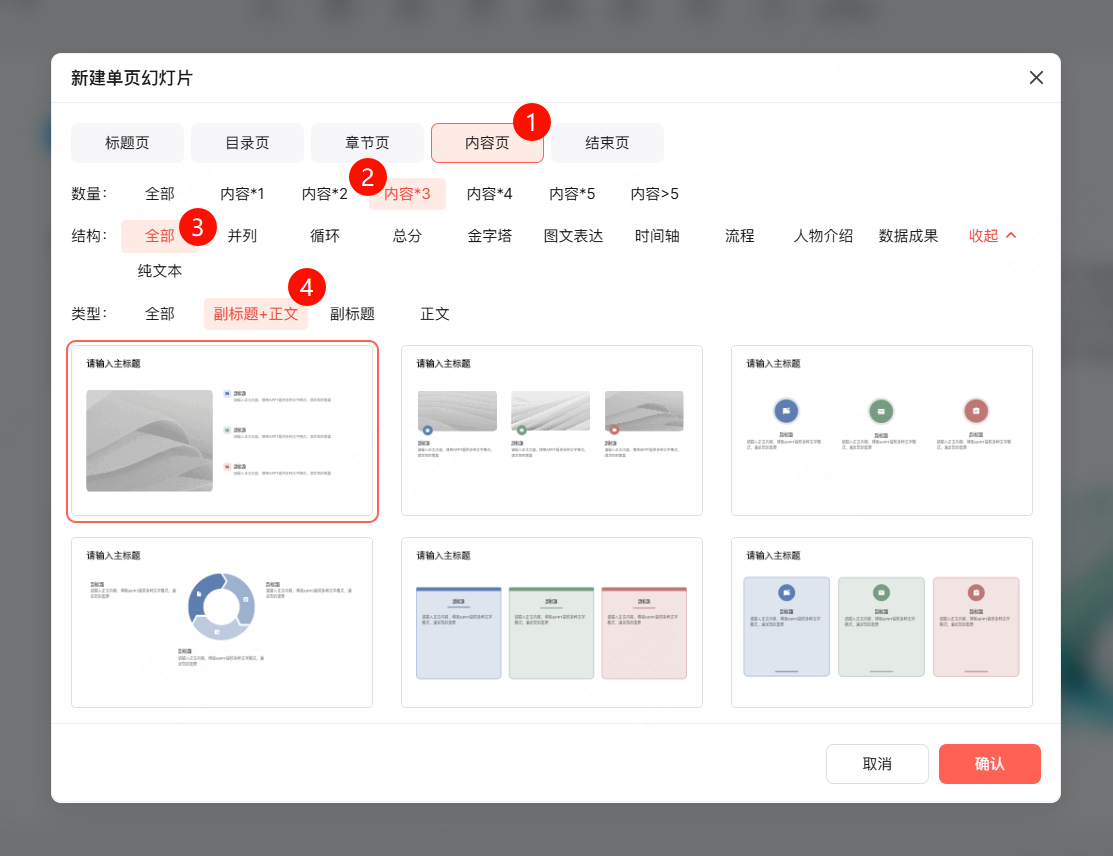Select 全部 in the 数量 row
Viewport: 1113px width, 856px height.
[160, 194]
